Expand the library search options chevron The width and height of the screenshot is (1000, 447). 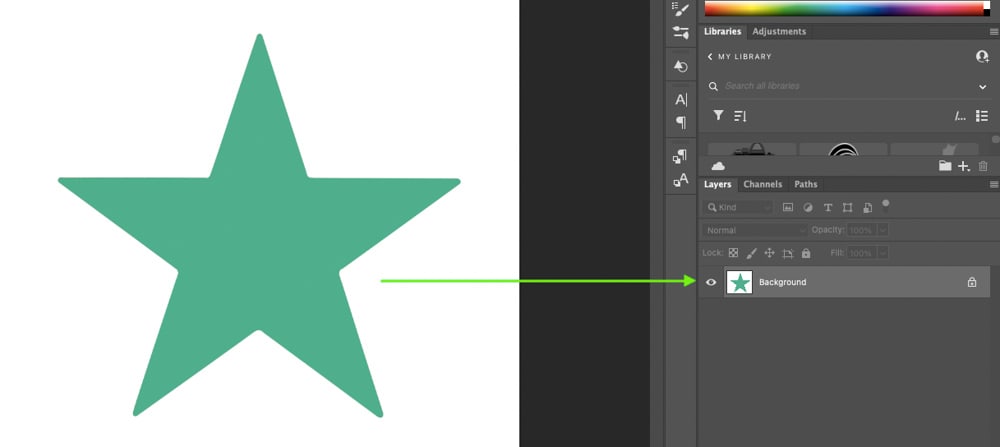(982, 87)
